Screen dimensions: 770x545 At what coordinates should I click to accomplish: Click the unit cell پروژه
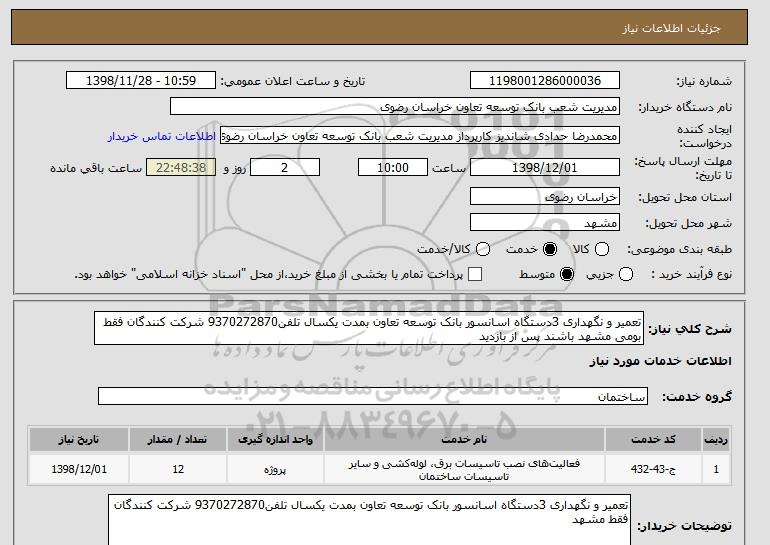(275, 469)
